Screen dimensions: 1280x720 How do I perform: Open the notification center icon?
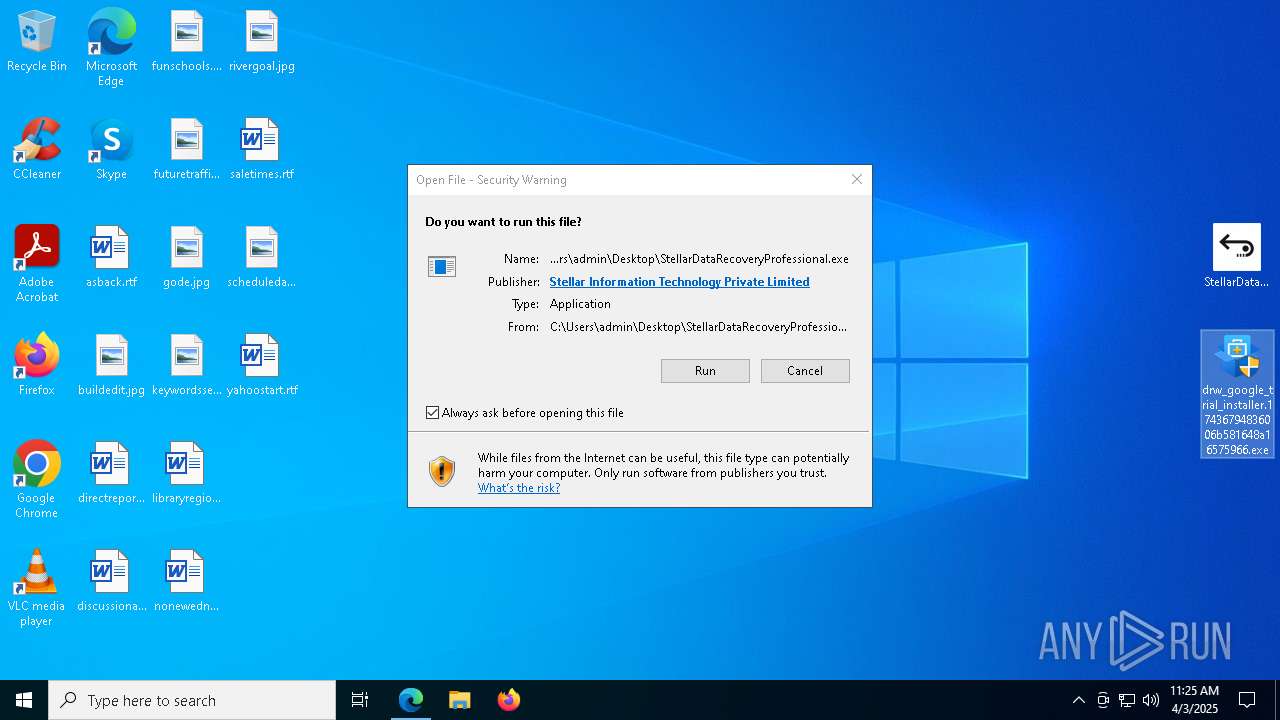[x=1247, y=700]
